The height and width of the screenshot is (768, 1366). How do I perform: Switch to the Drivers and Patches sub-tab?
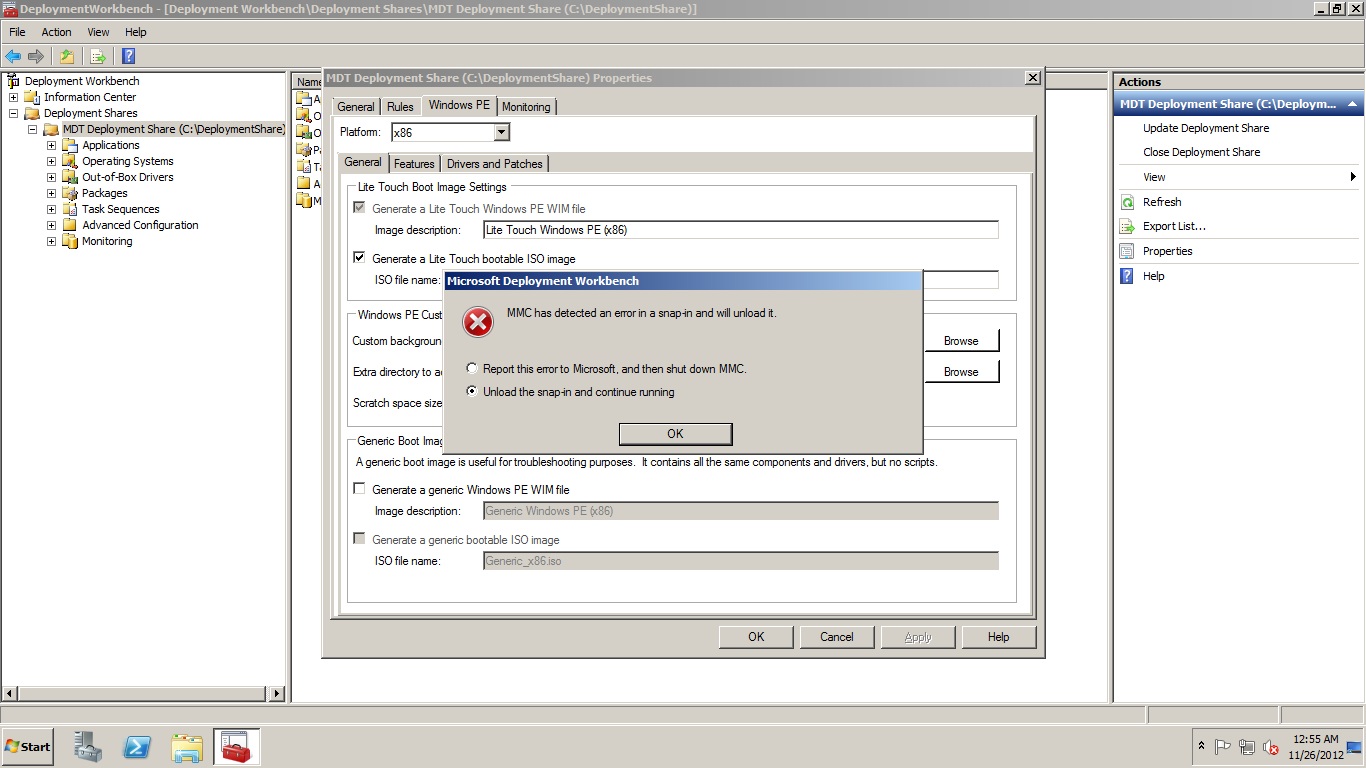point(495,164)
